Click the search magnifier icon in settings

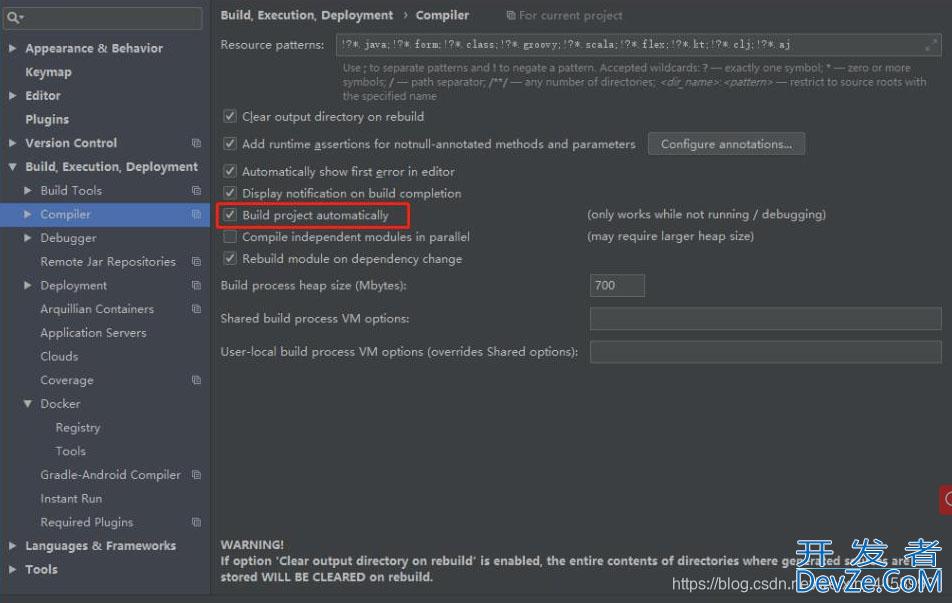[x=13, y=18]
